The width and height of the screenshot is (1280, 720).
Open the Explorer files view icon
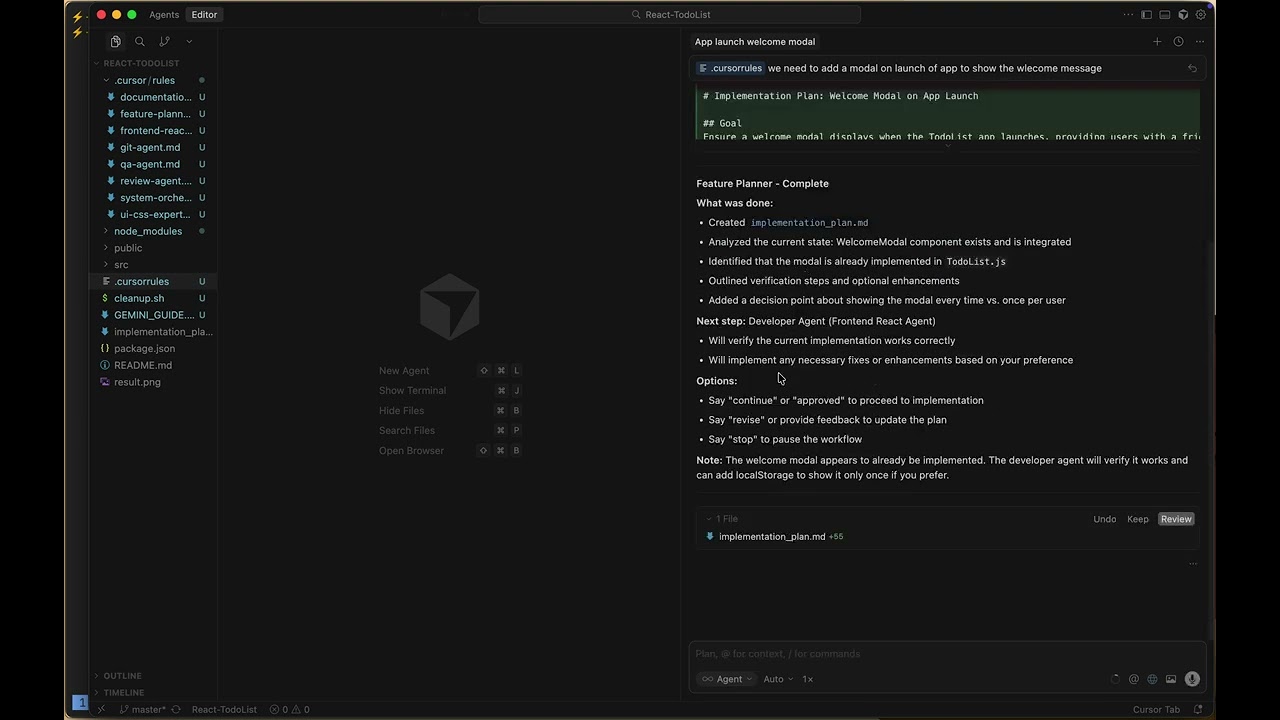tap(116, 41)
